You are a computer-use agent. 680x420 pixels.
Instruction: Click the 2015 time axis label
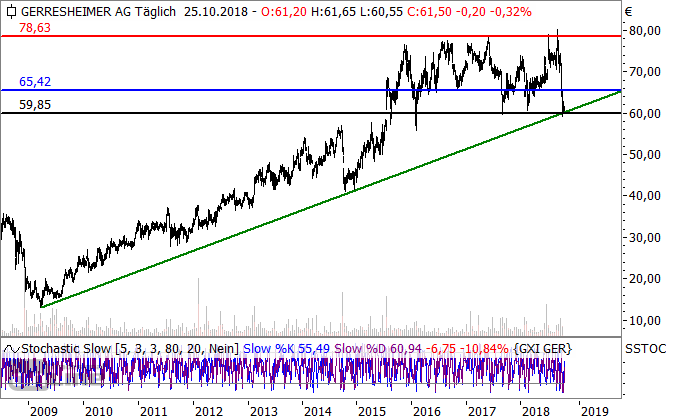tap(372, 411)
